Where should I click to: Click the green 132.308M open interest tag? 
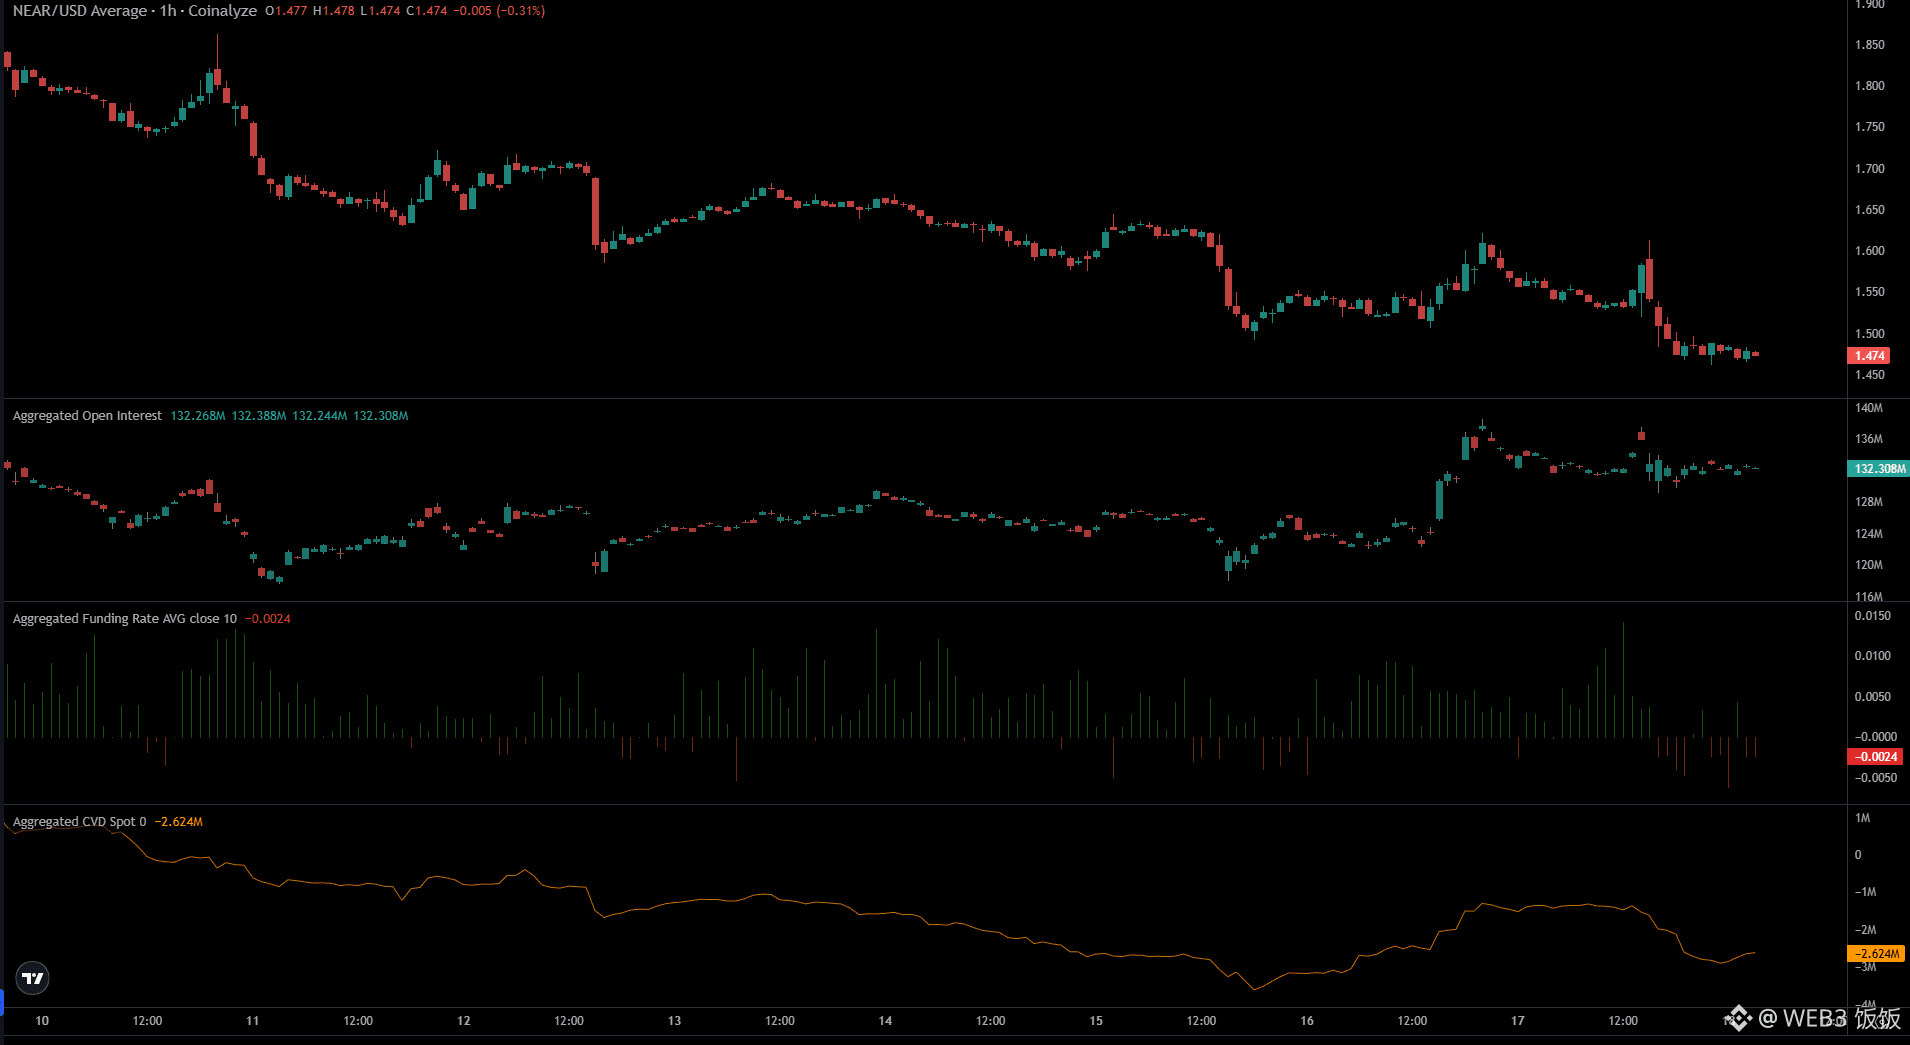pyautogui.click(x=1877, y=467)
